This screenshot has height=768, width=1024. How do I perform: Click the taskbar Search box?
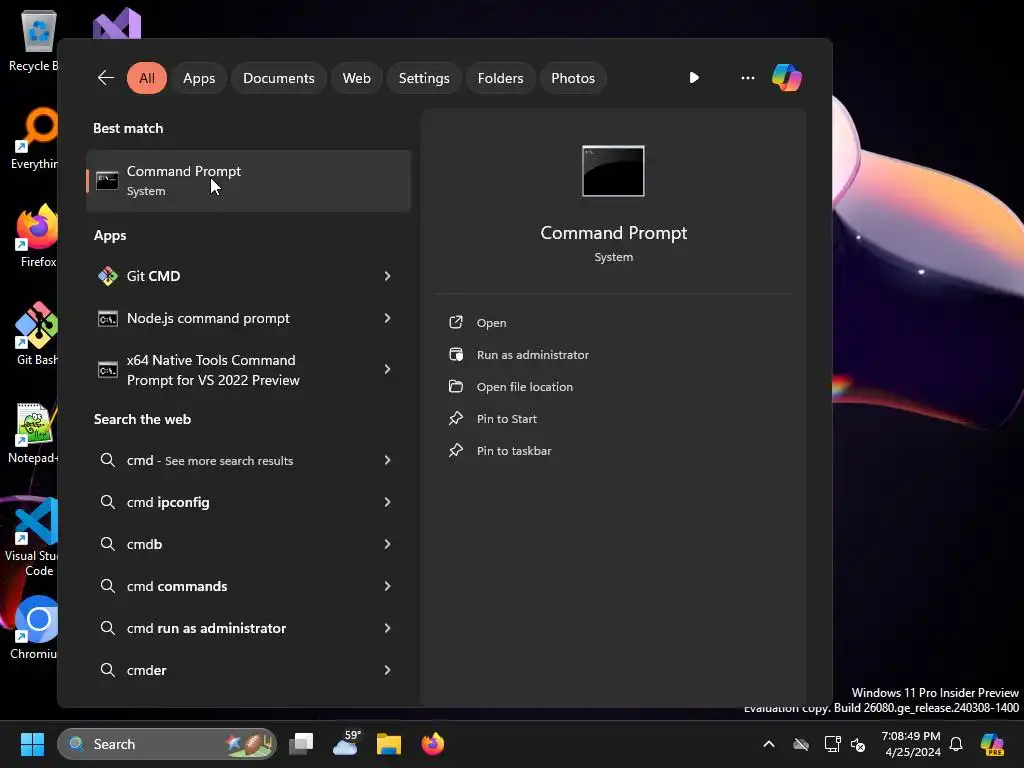coord(167,744)
